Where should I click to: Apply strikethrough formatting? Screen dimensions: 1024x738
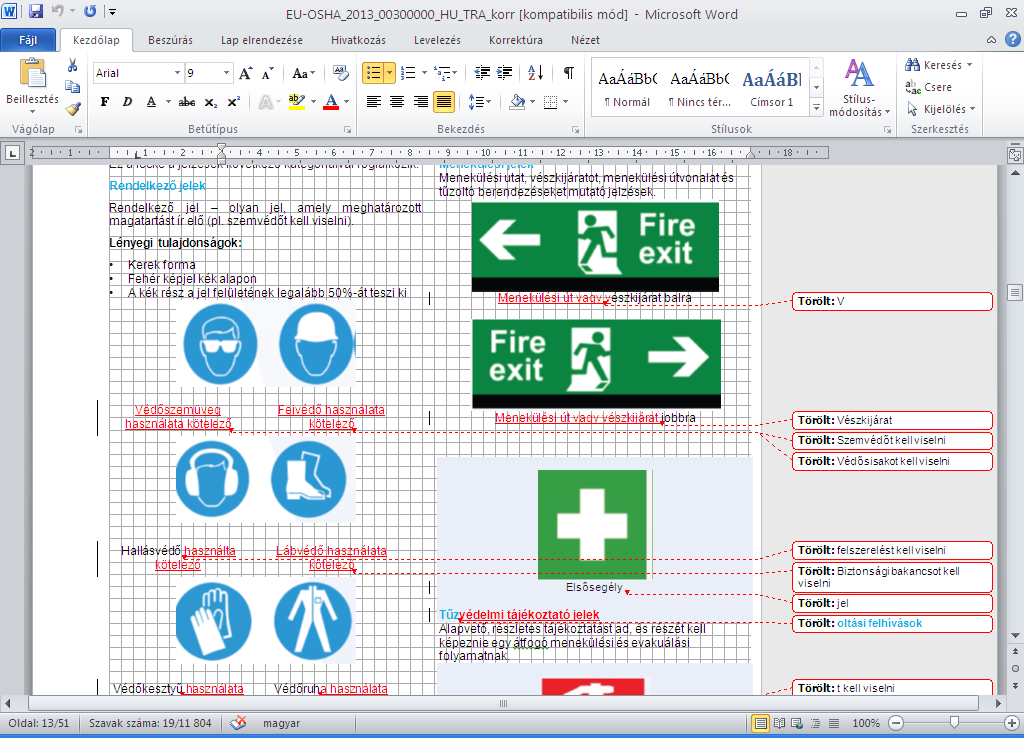coord(187,102)
